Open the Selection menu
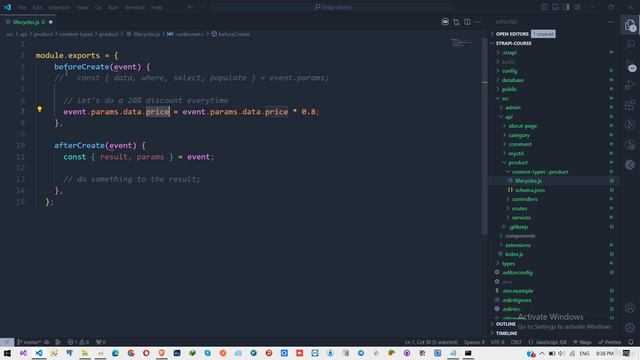Screen dimensions: 640x360 click(59, 7)
